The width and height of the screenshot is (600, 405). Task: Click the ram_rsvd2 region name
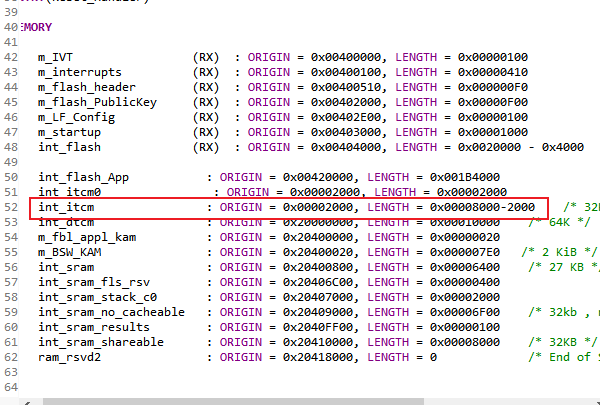[69, 357]
